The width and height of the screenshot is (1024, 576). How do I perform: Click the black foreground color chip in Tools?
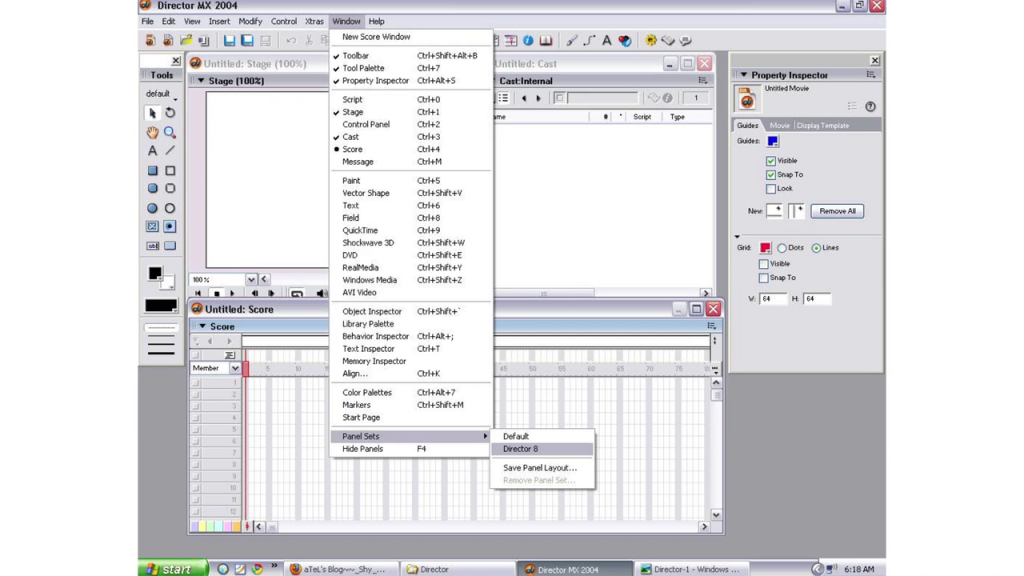(155, 273)
